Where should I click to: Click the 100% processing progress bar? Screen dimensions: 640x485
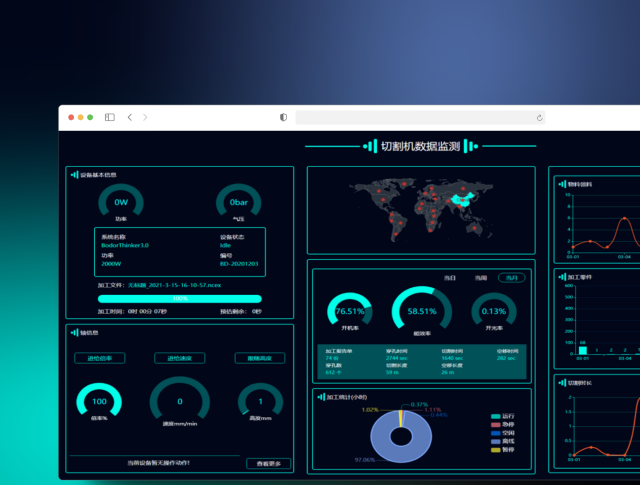(x=180, y=299)
